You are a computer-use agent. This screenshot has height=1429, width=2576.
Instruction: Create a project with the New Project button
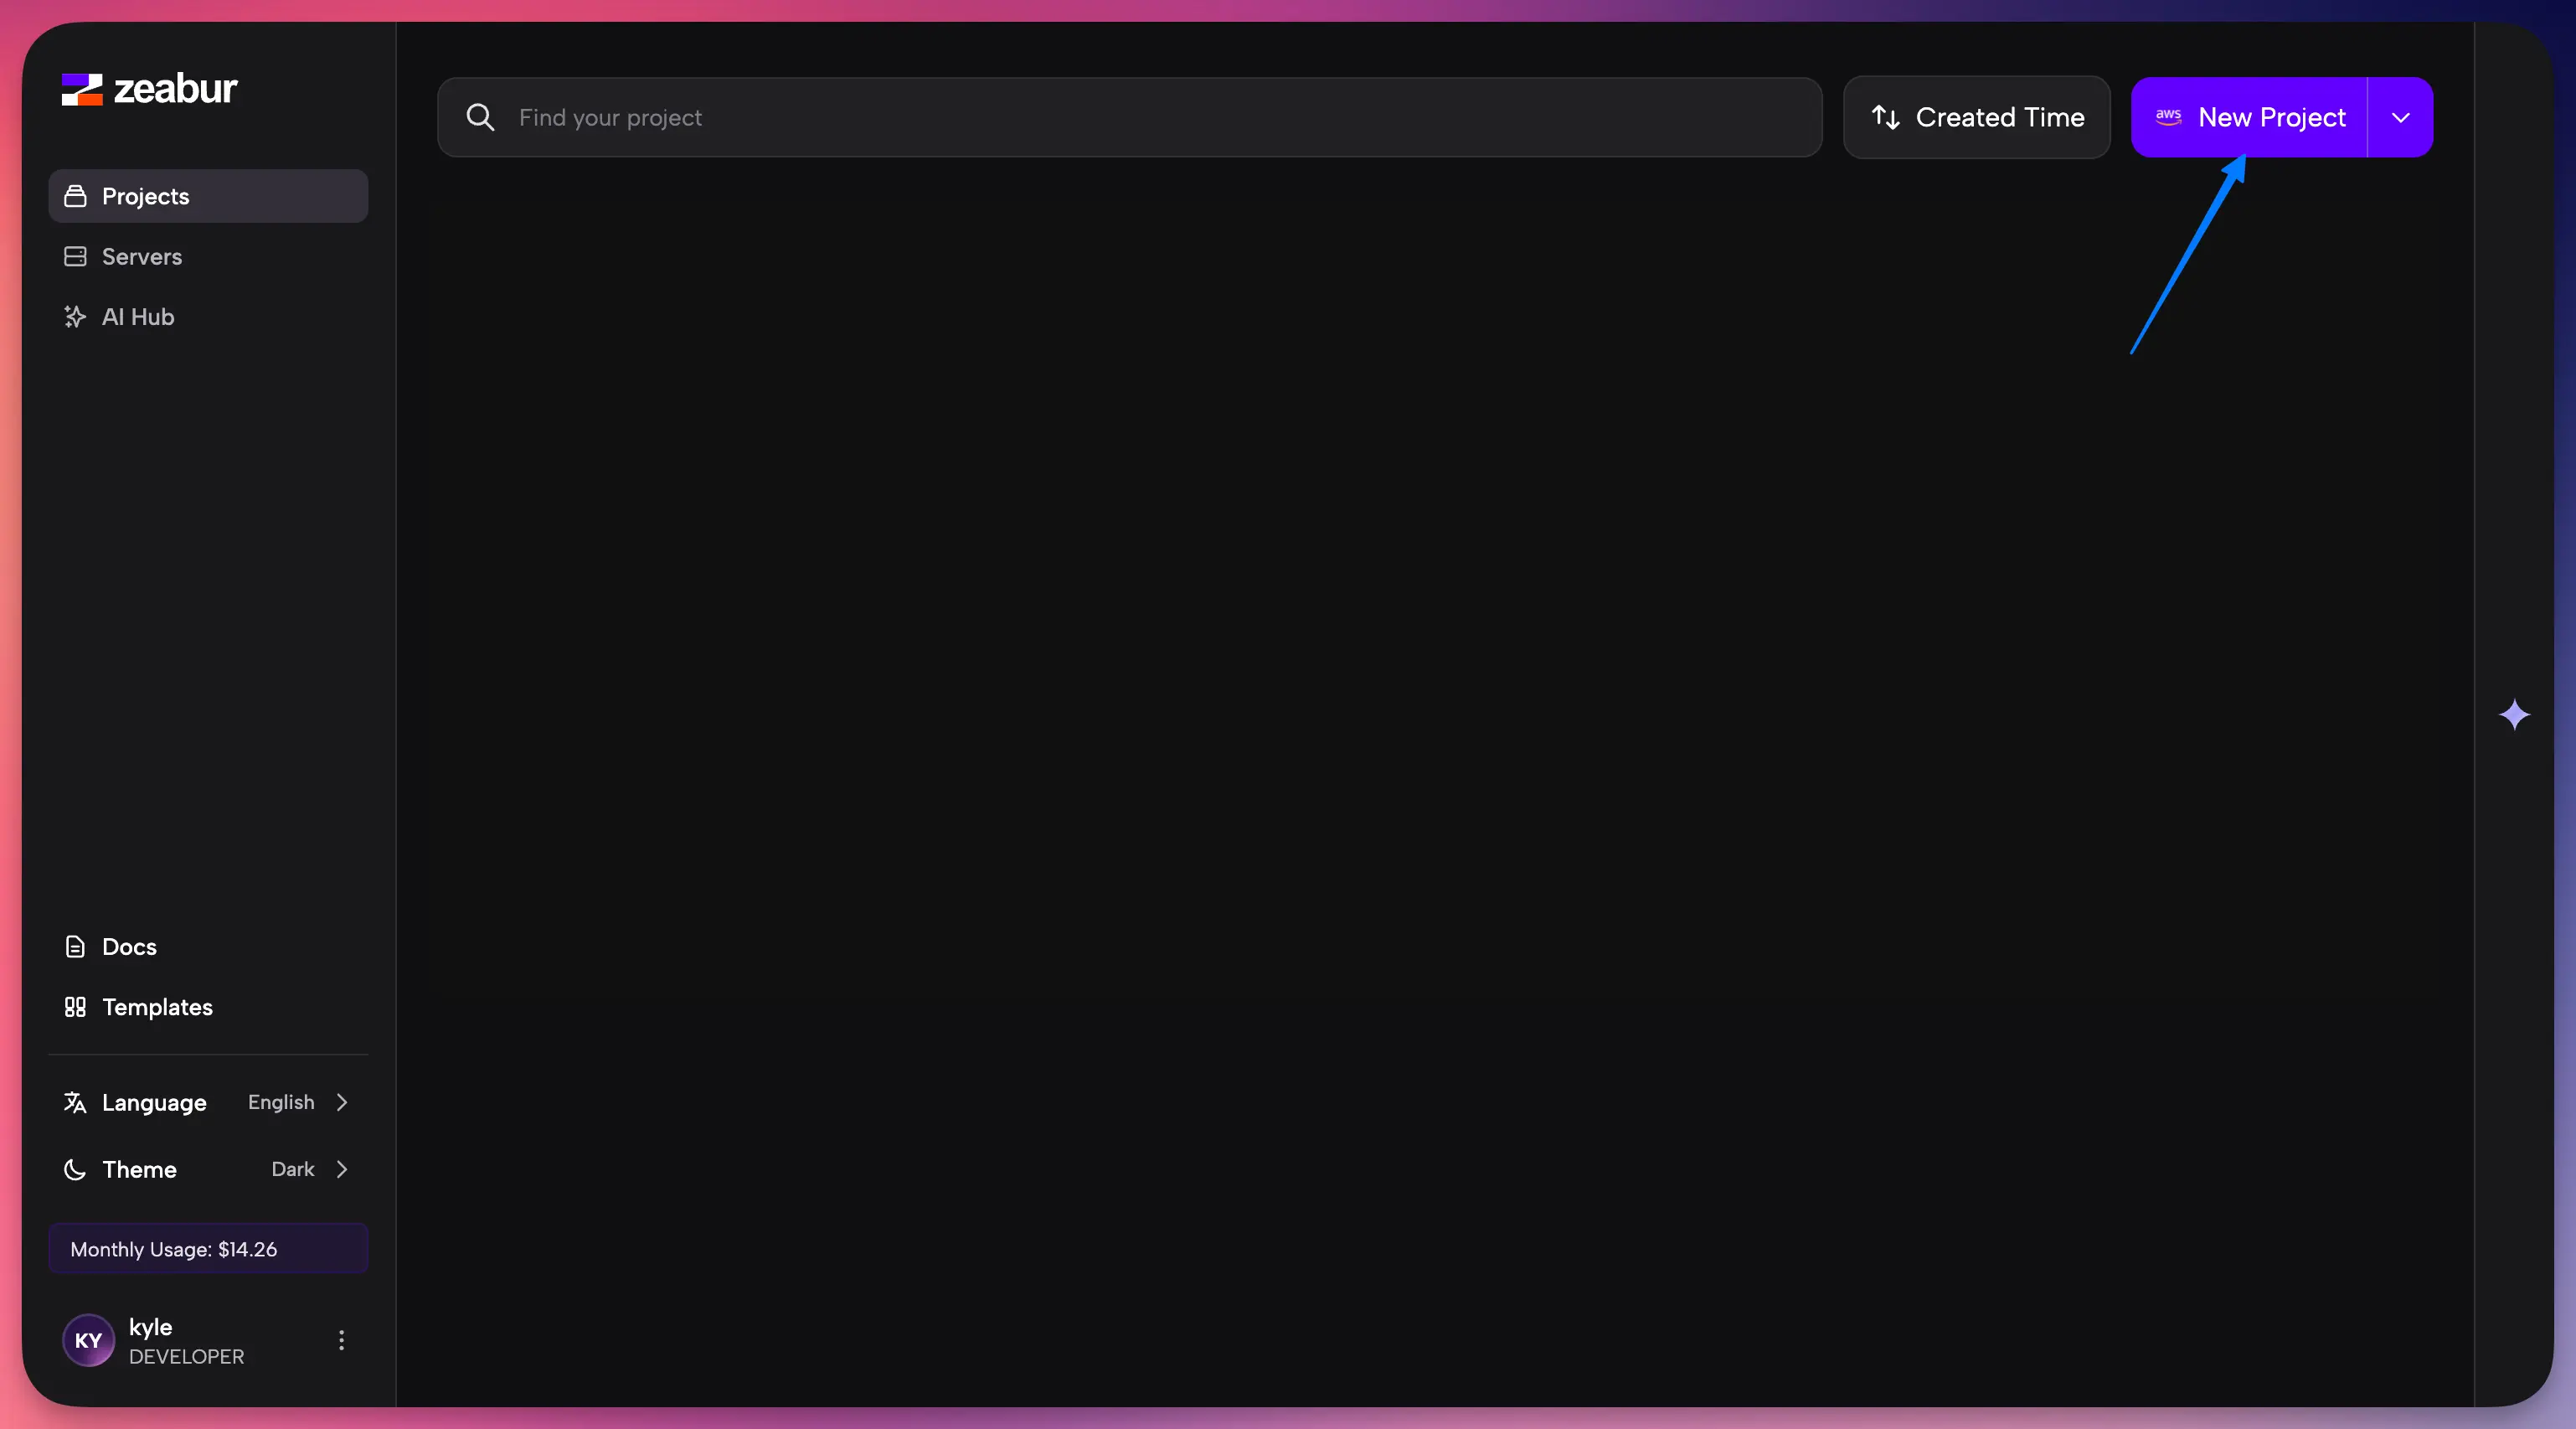[x=2271, y=117]
